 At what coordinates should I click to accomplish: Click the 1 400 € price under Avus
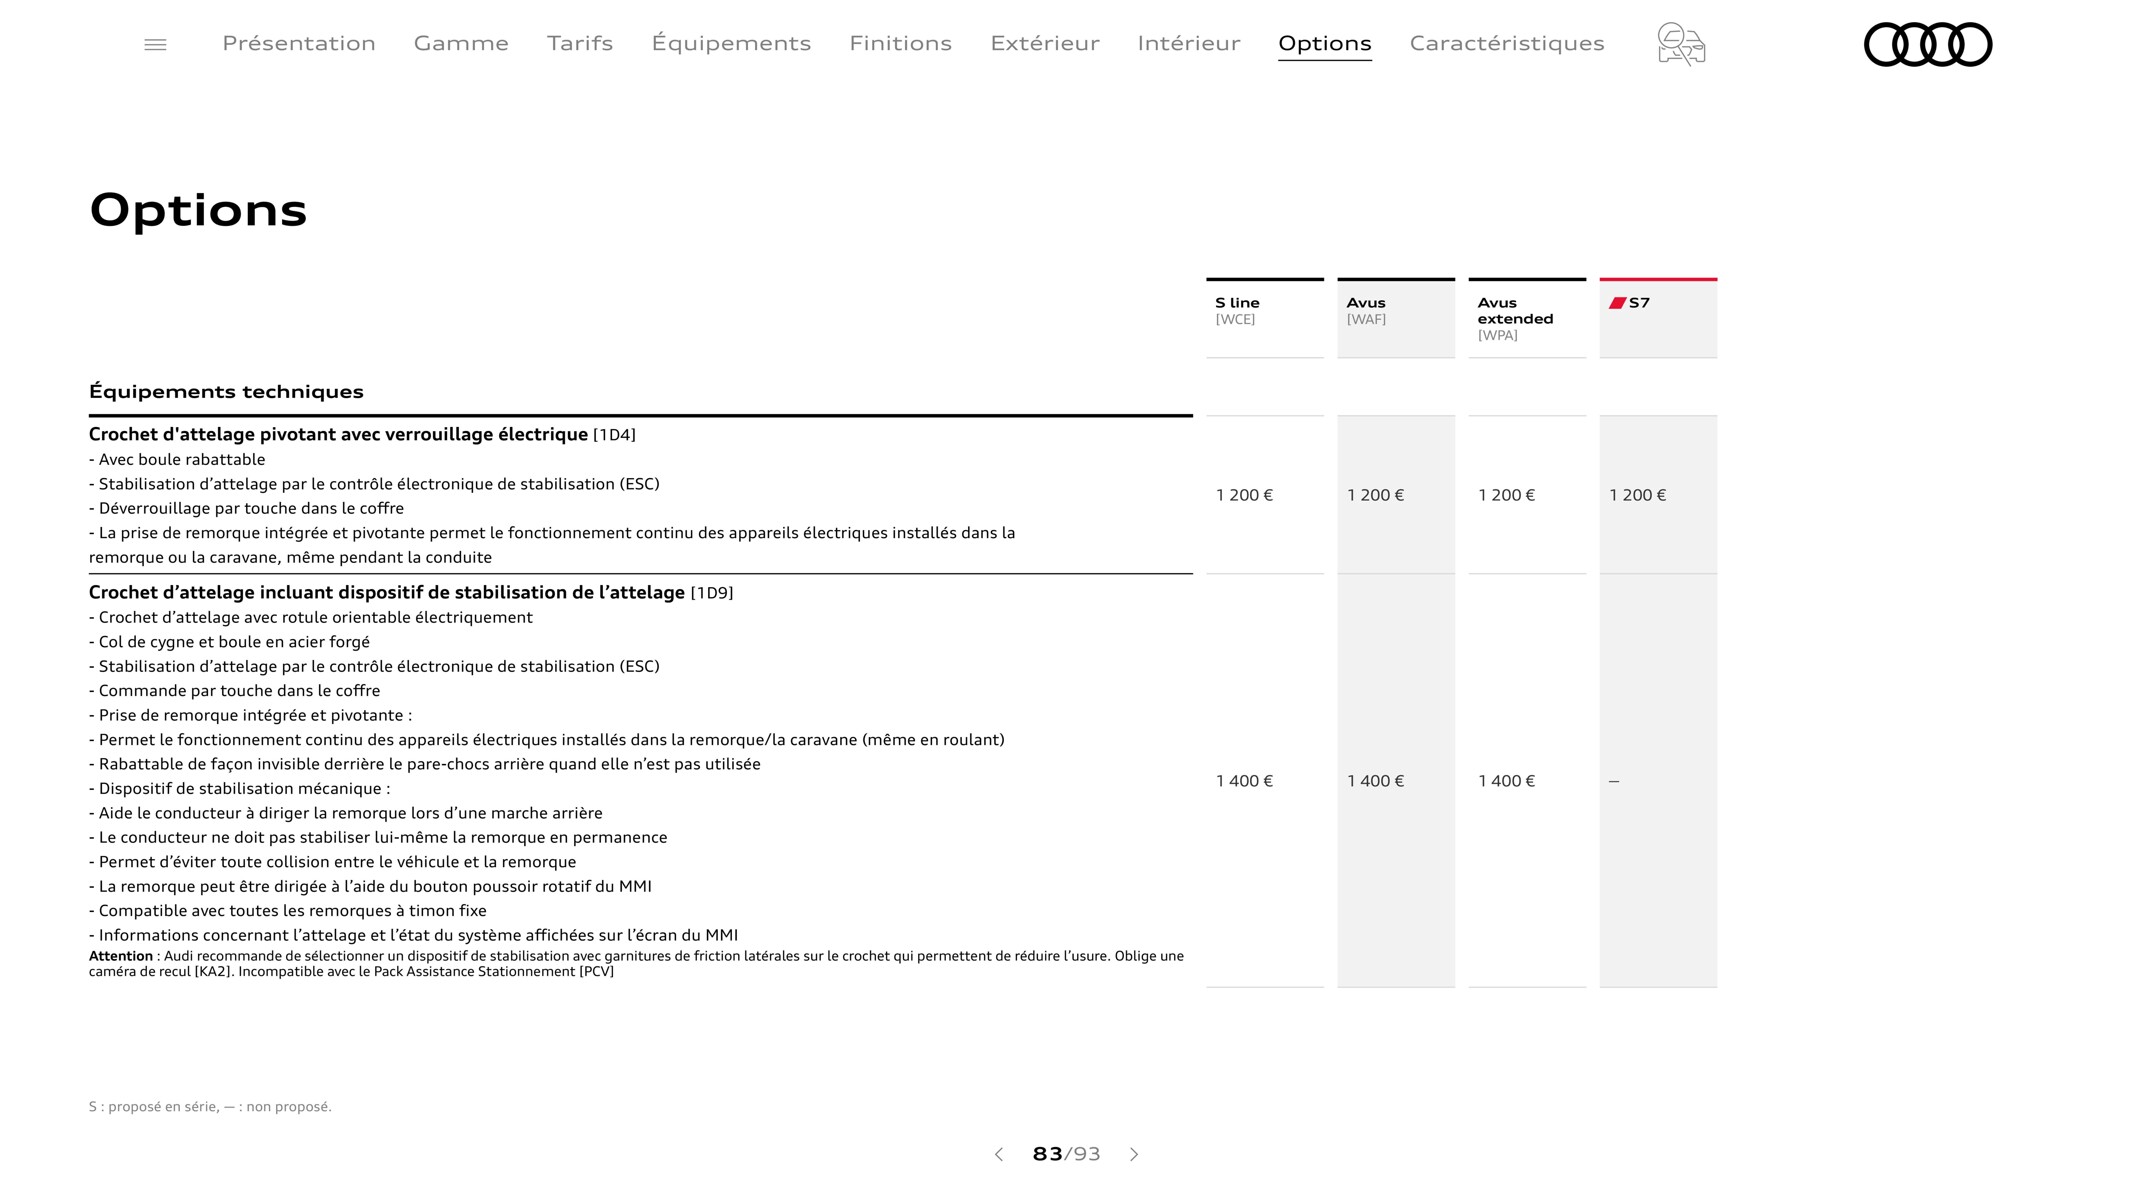click(1375, 781)
